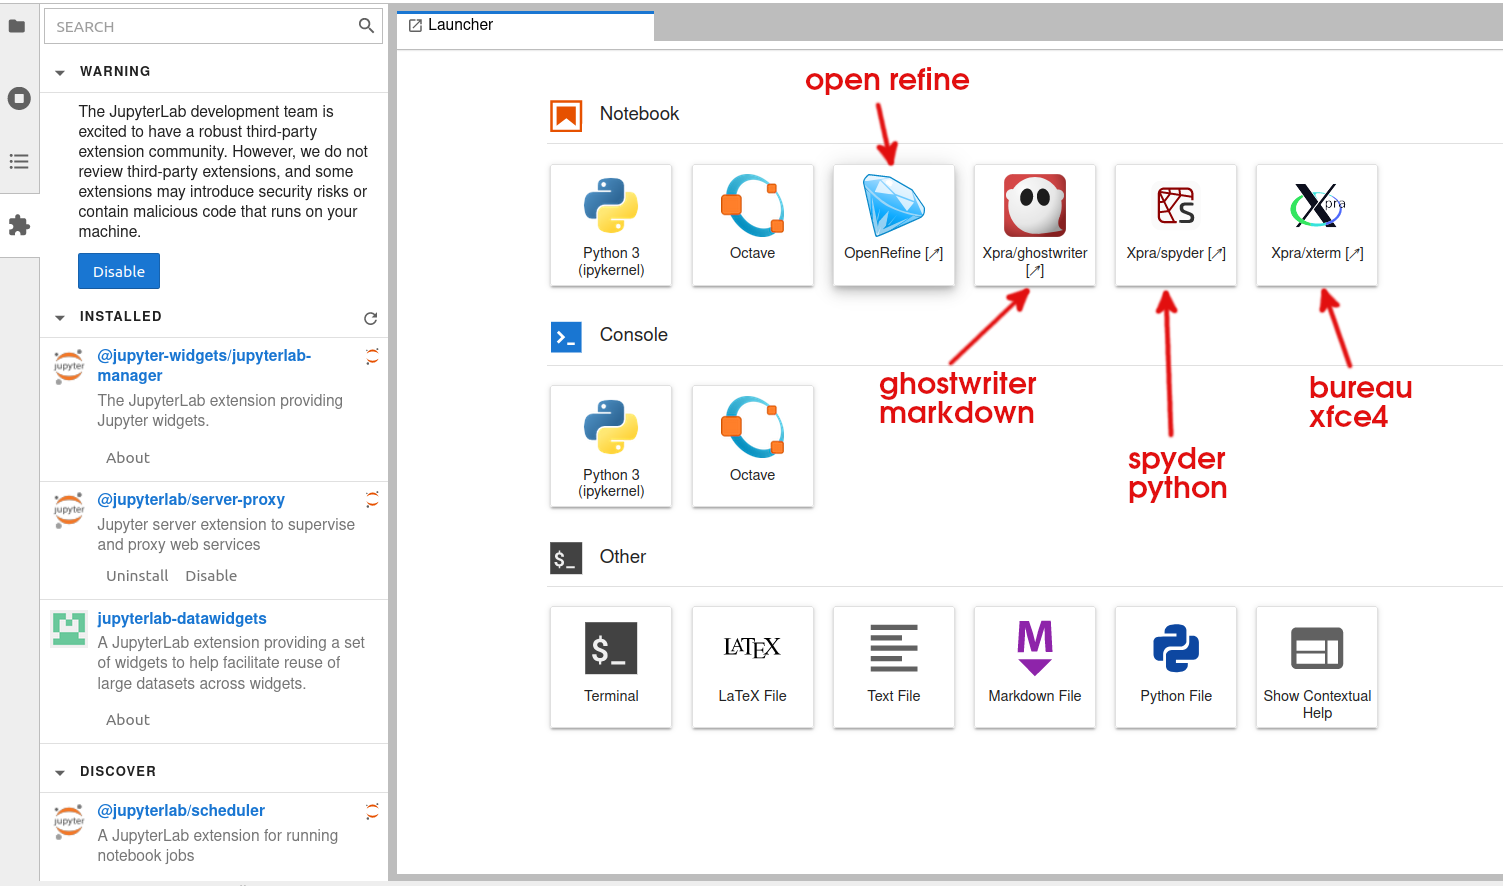Open the file browser sidebar icon
This screenshot has width=1503, height=886.
pyautogui.click(x=18, y=27)
